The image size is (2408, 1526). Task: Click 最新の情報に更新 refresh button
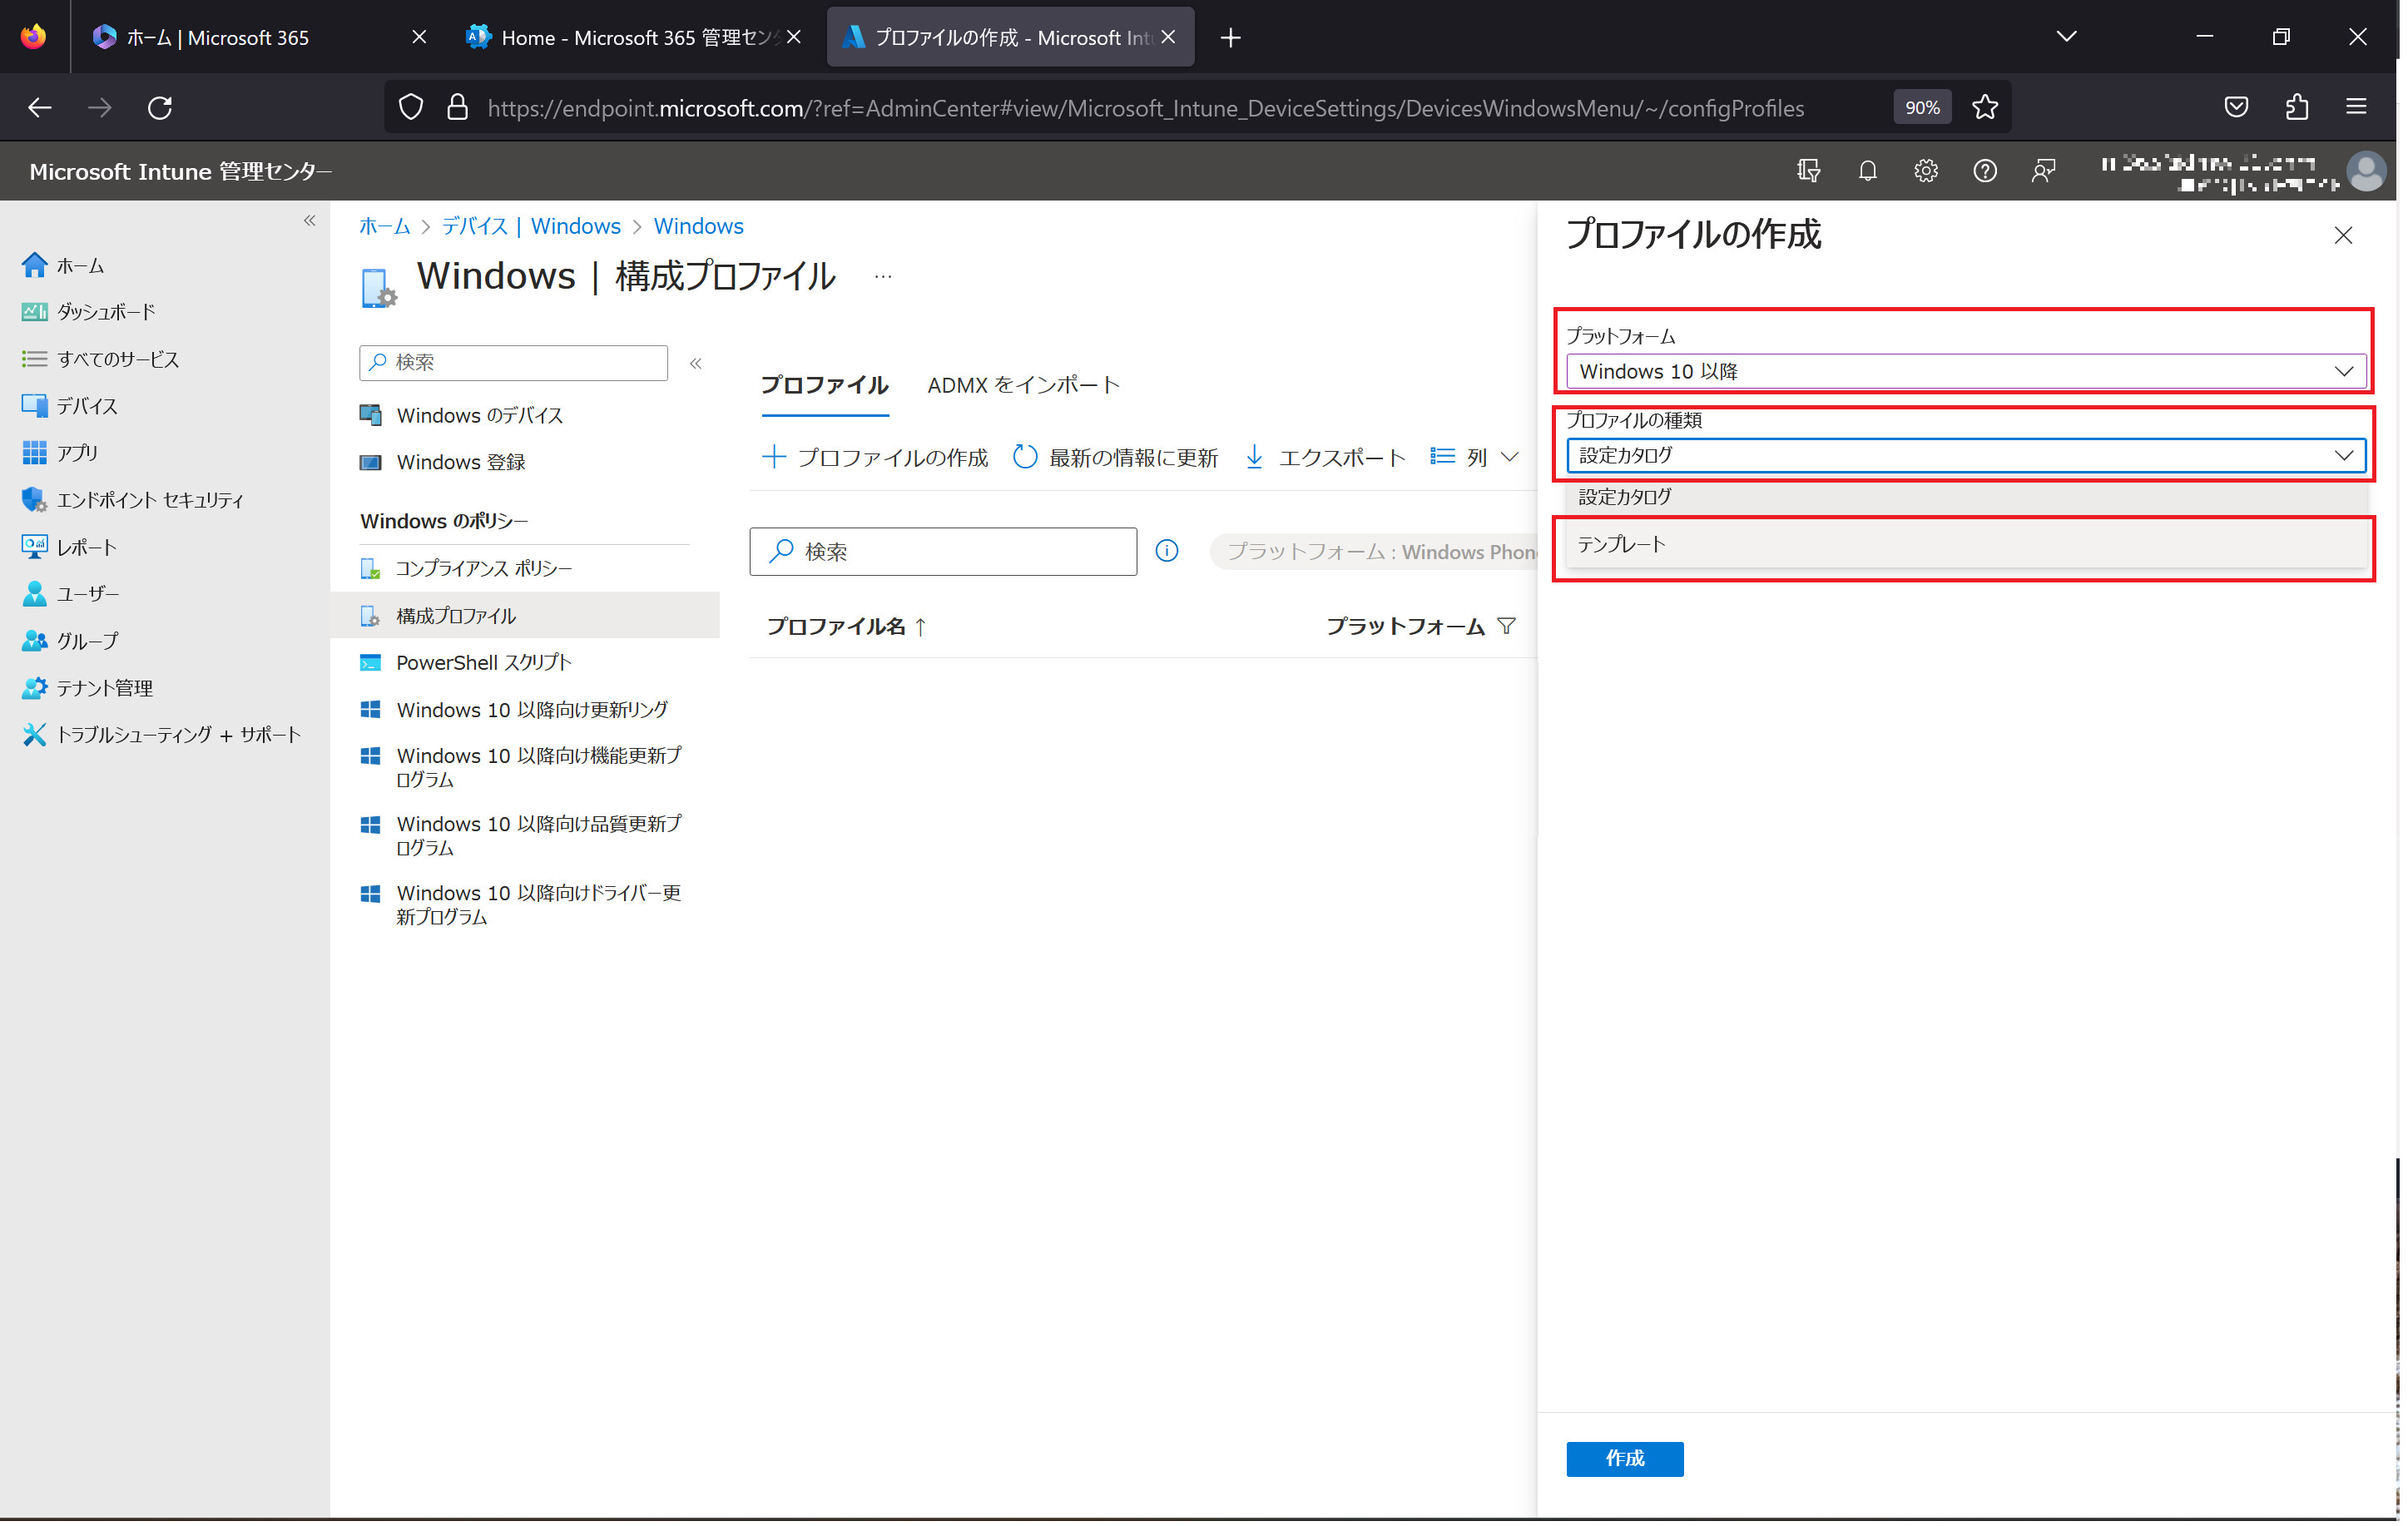[x=1115, y=458]
